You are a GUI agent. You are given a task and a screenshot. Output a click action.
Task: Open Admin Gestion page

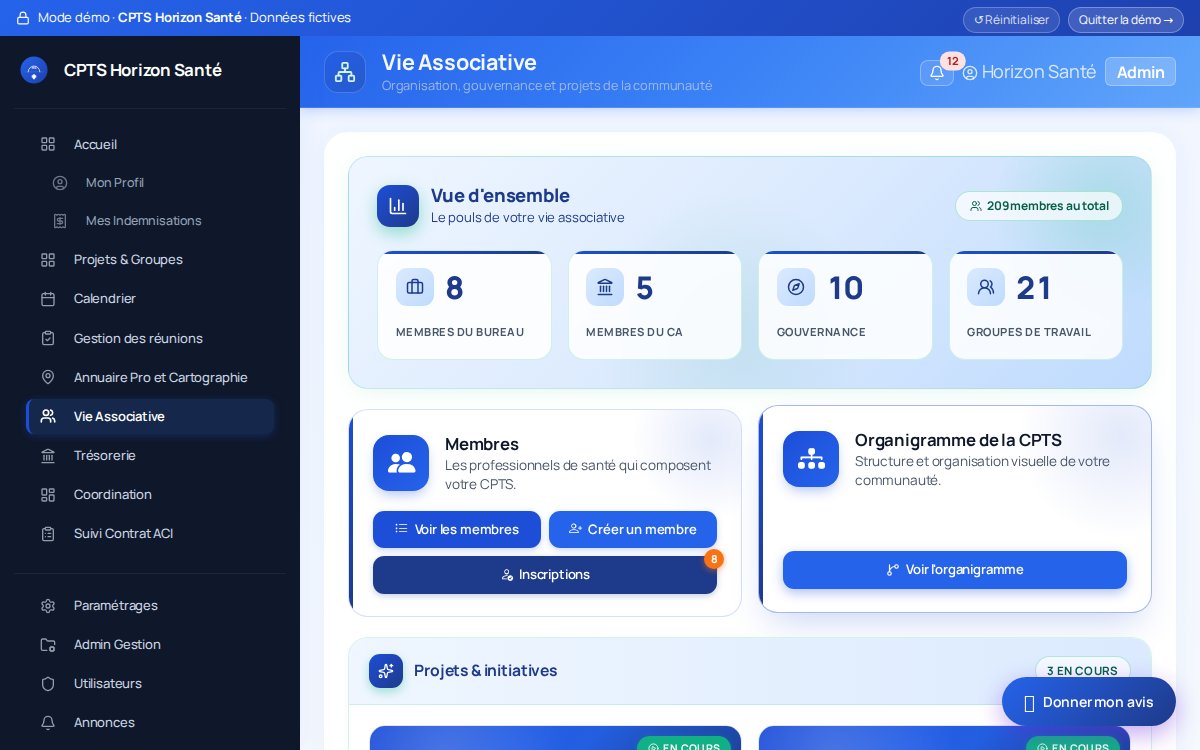click(x=150, y=645)
